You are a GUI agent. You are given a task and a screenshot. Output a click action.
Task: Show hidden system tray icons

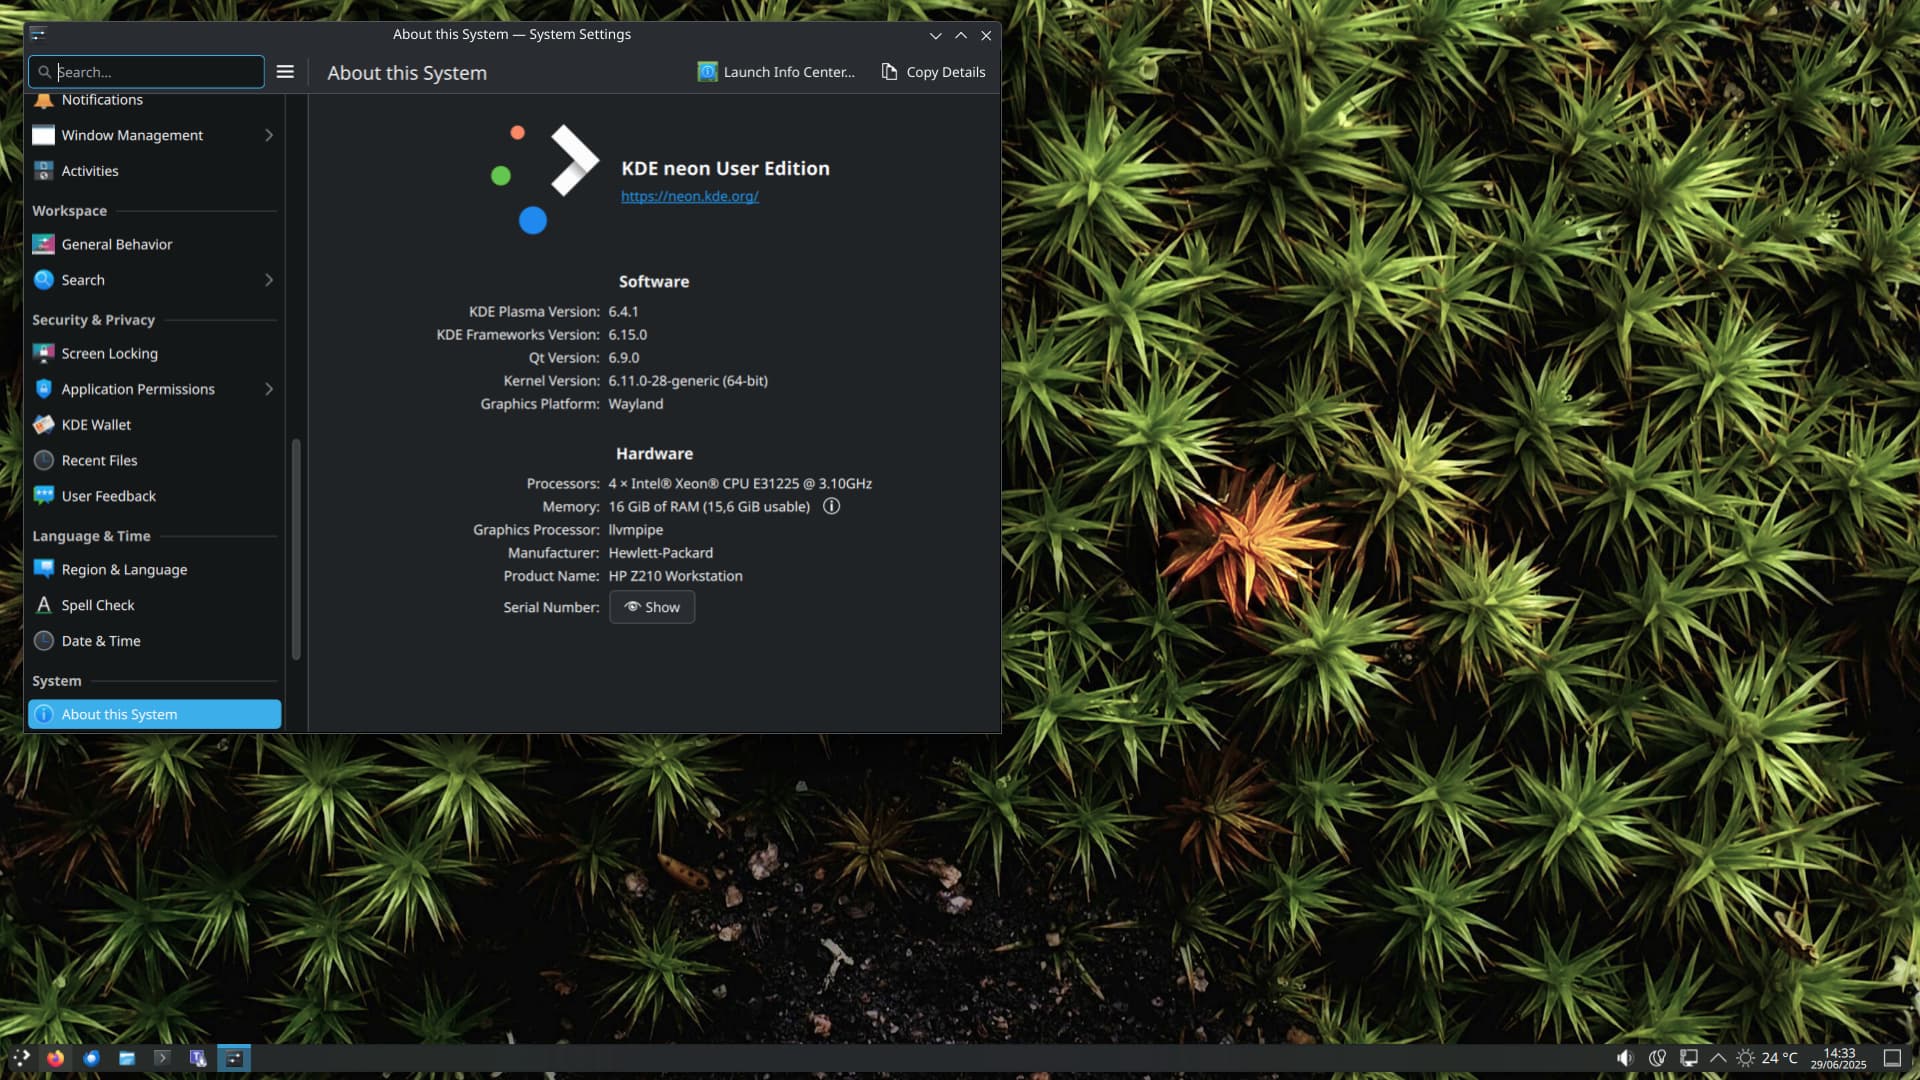[x=1718, y=1058]
